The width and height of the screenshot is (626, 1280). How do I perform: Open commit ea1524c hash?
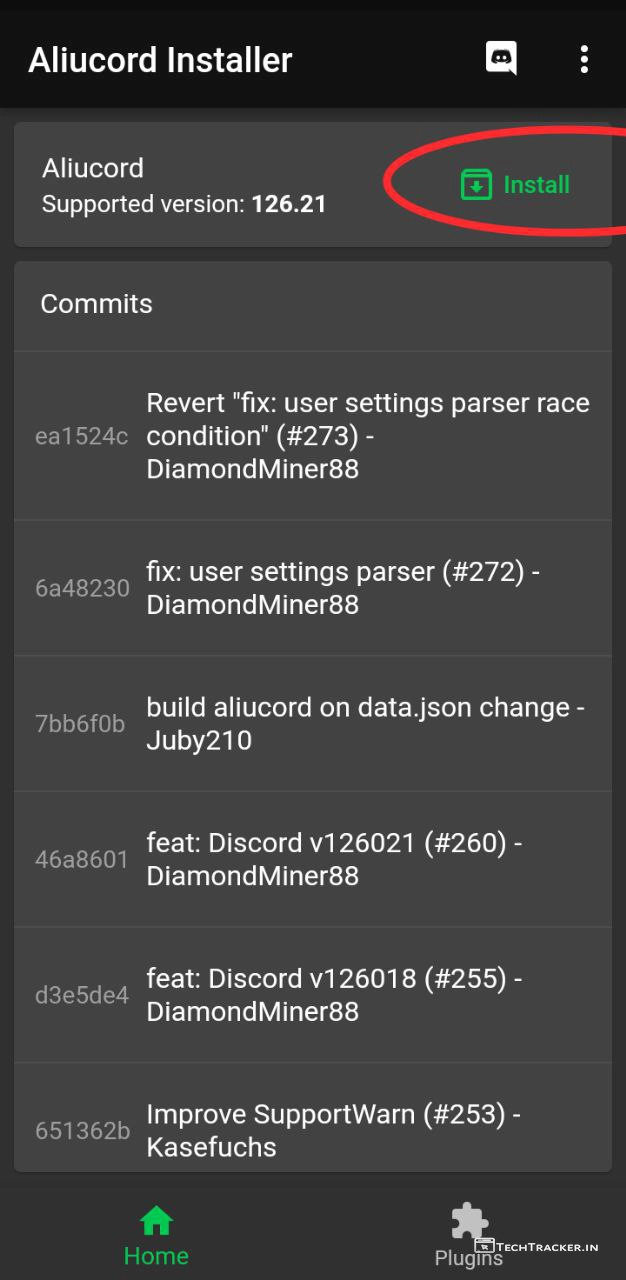pyautogui.click(x=81, y=437)
